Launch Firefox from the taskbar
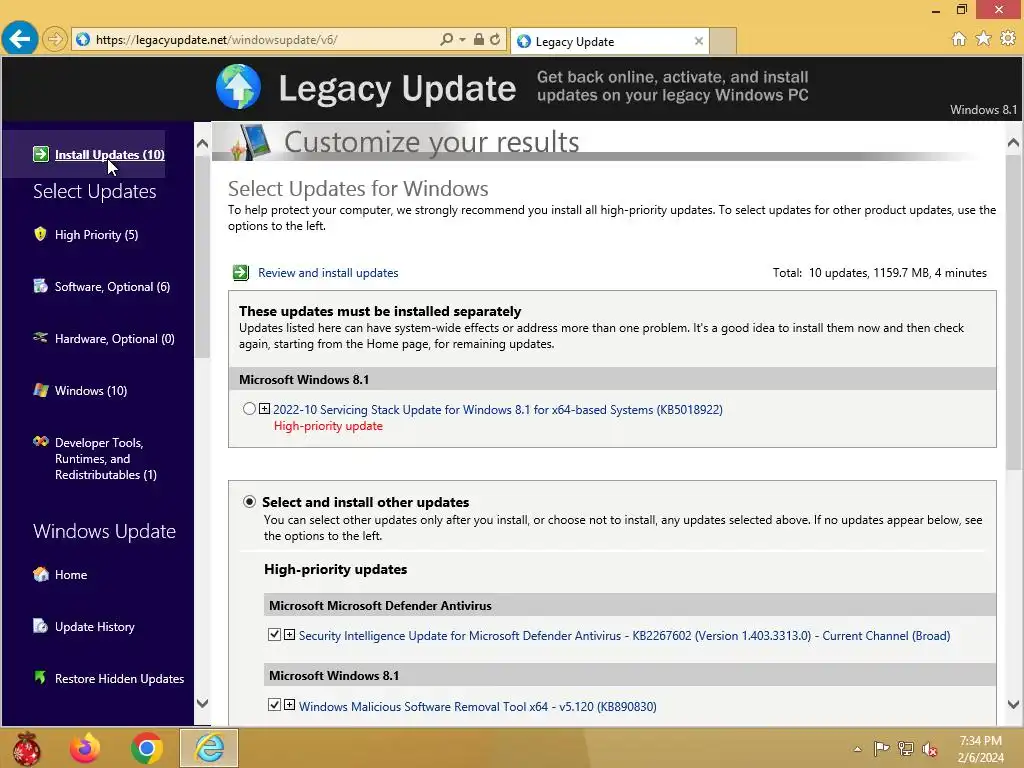The width and height of the screenshot is (1024, 768). pyautogui.click(x=85, y=748)
